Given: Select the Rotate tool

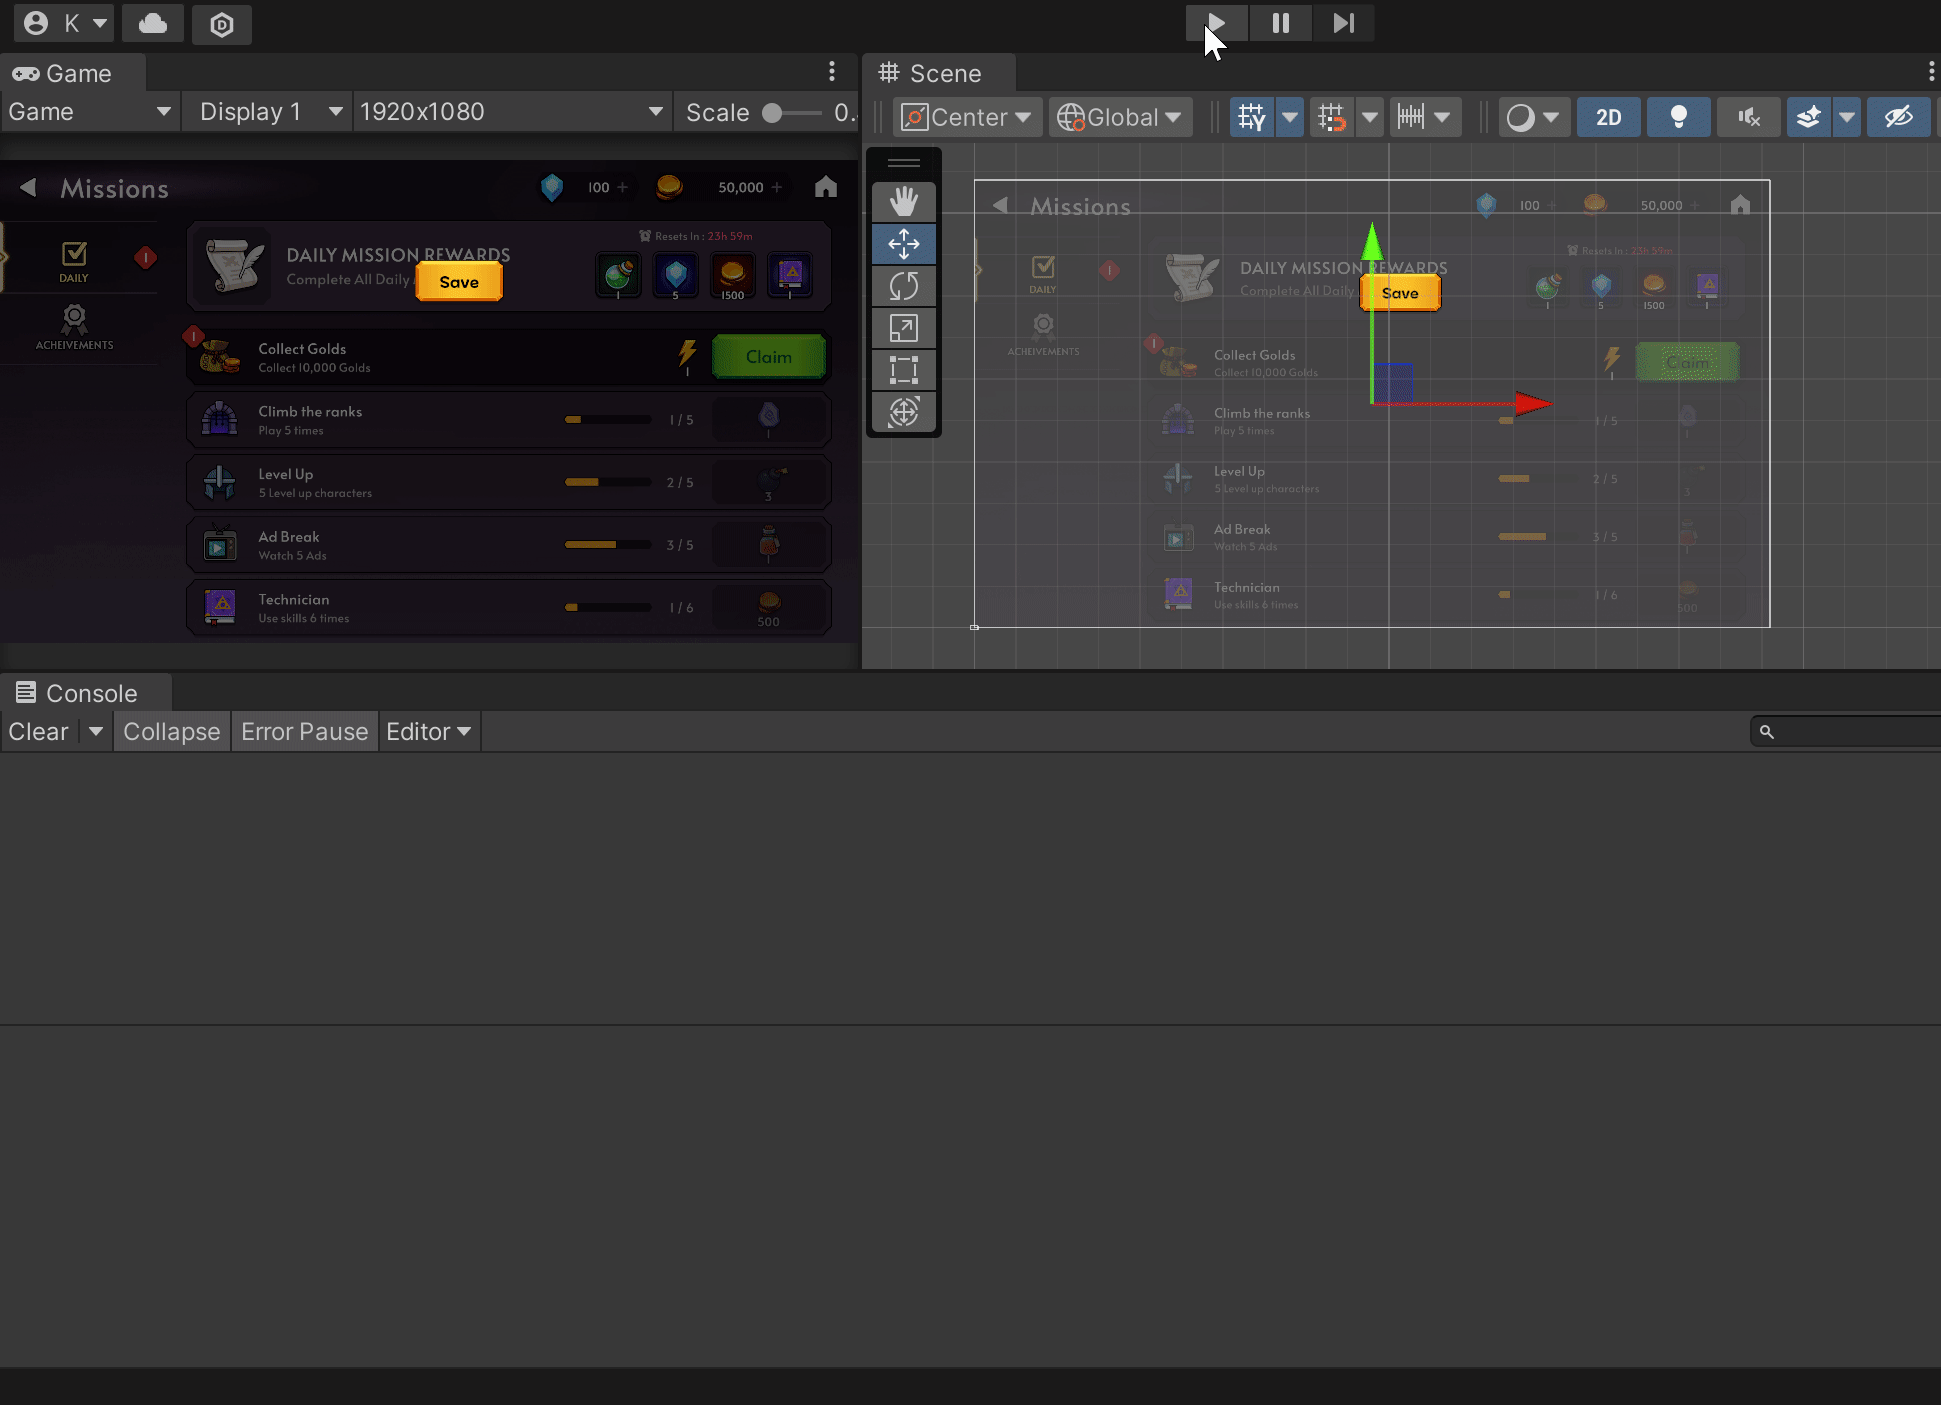Looking at the screenshot, I should 903,286.
